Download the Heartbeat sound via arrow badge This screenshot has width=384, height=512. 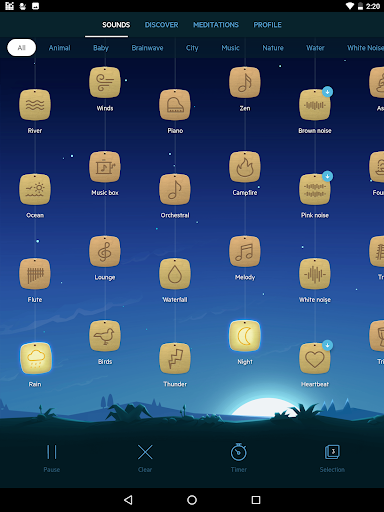point(327,345)
